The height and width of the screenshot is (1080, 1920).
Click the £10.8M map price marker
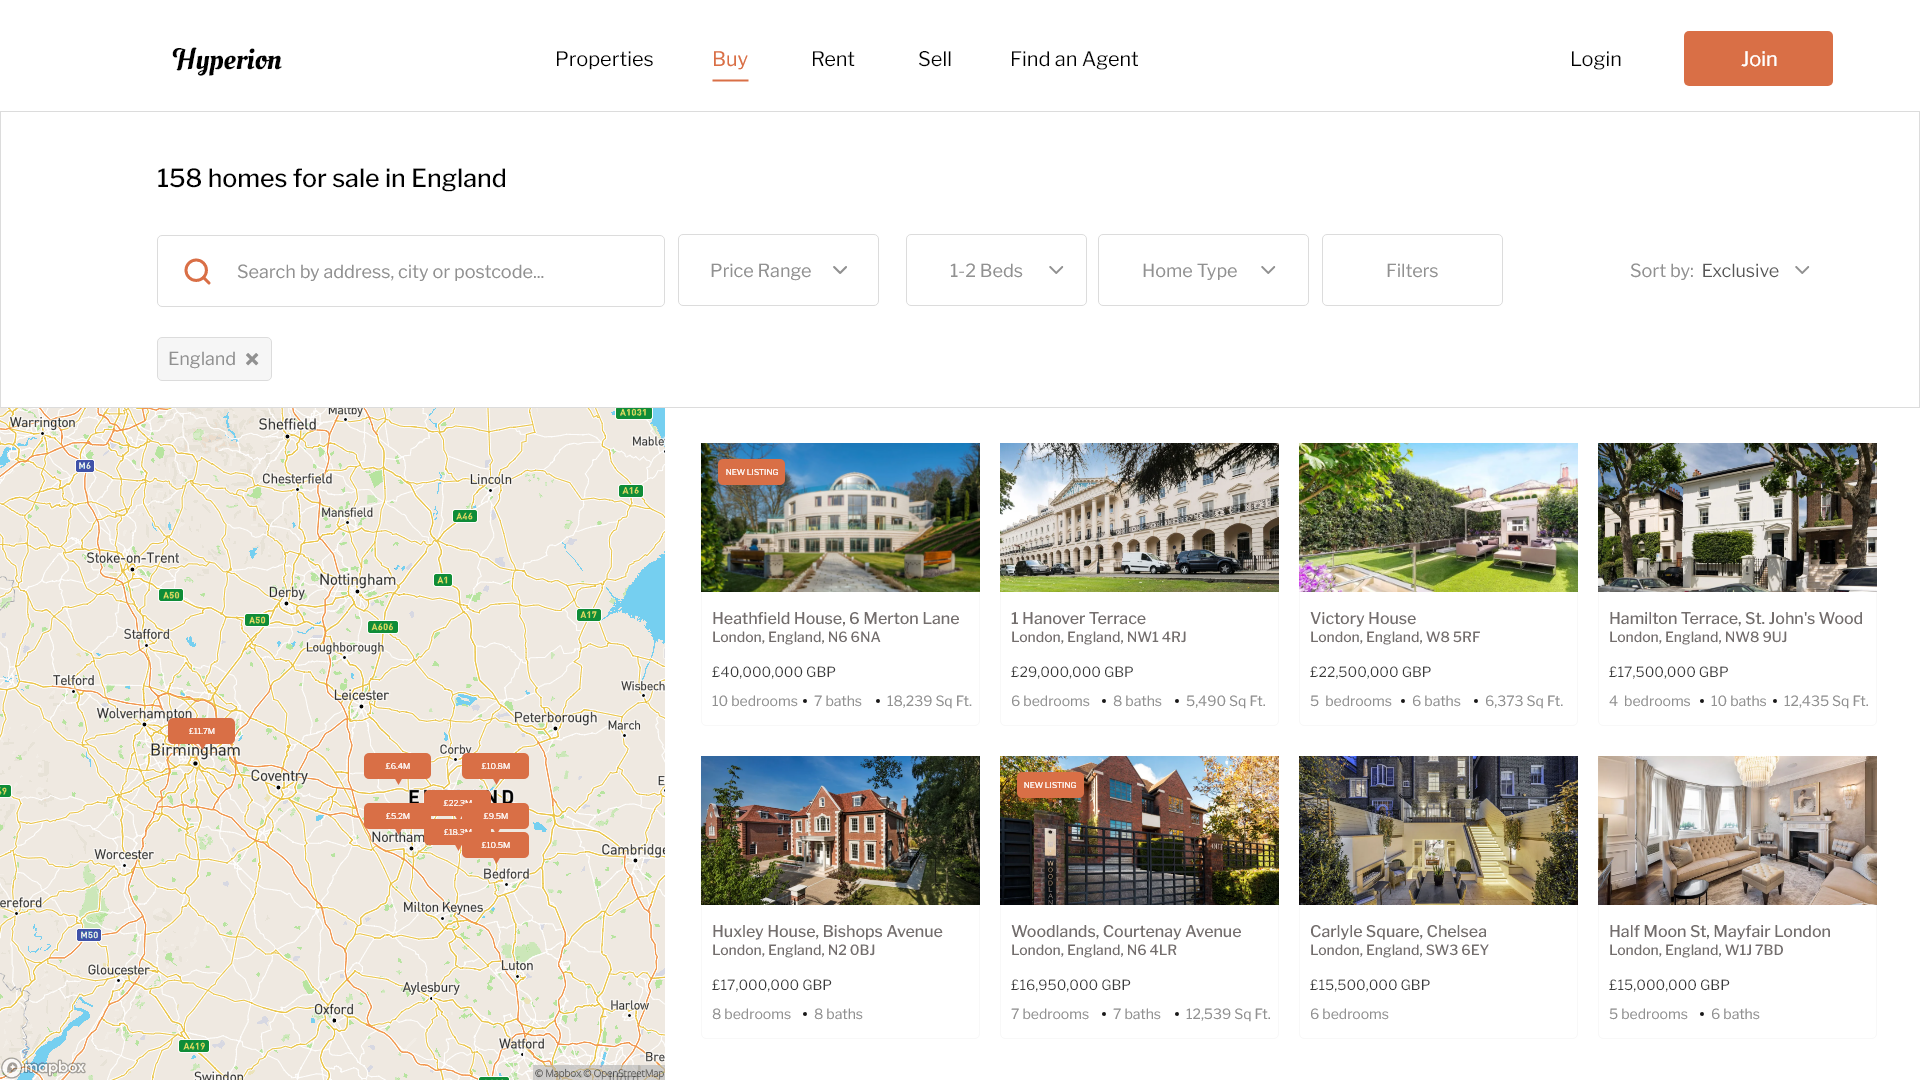point(496,766)
